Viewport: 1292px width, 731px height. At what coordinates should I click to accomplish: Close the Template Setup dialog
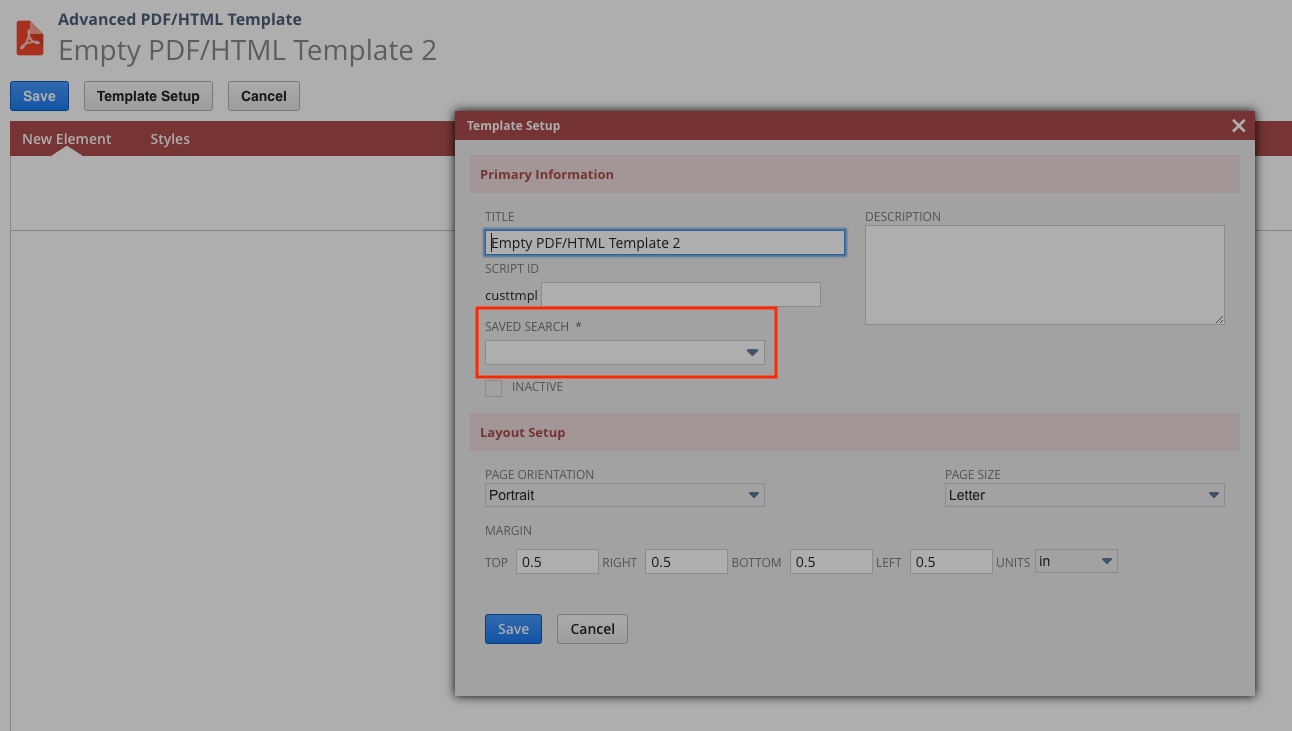[x=1238, y=125]
